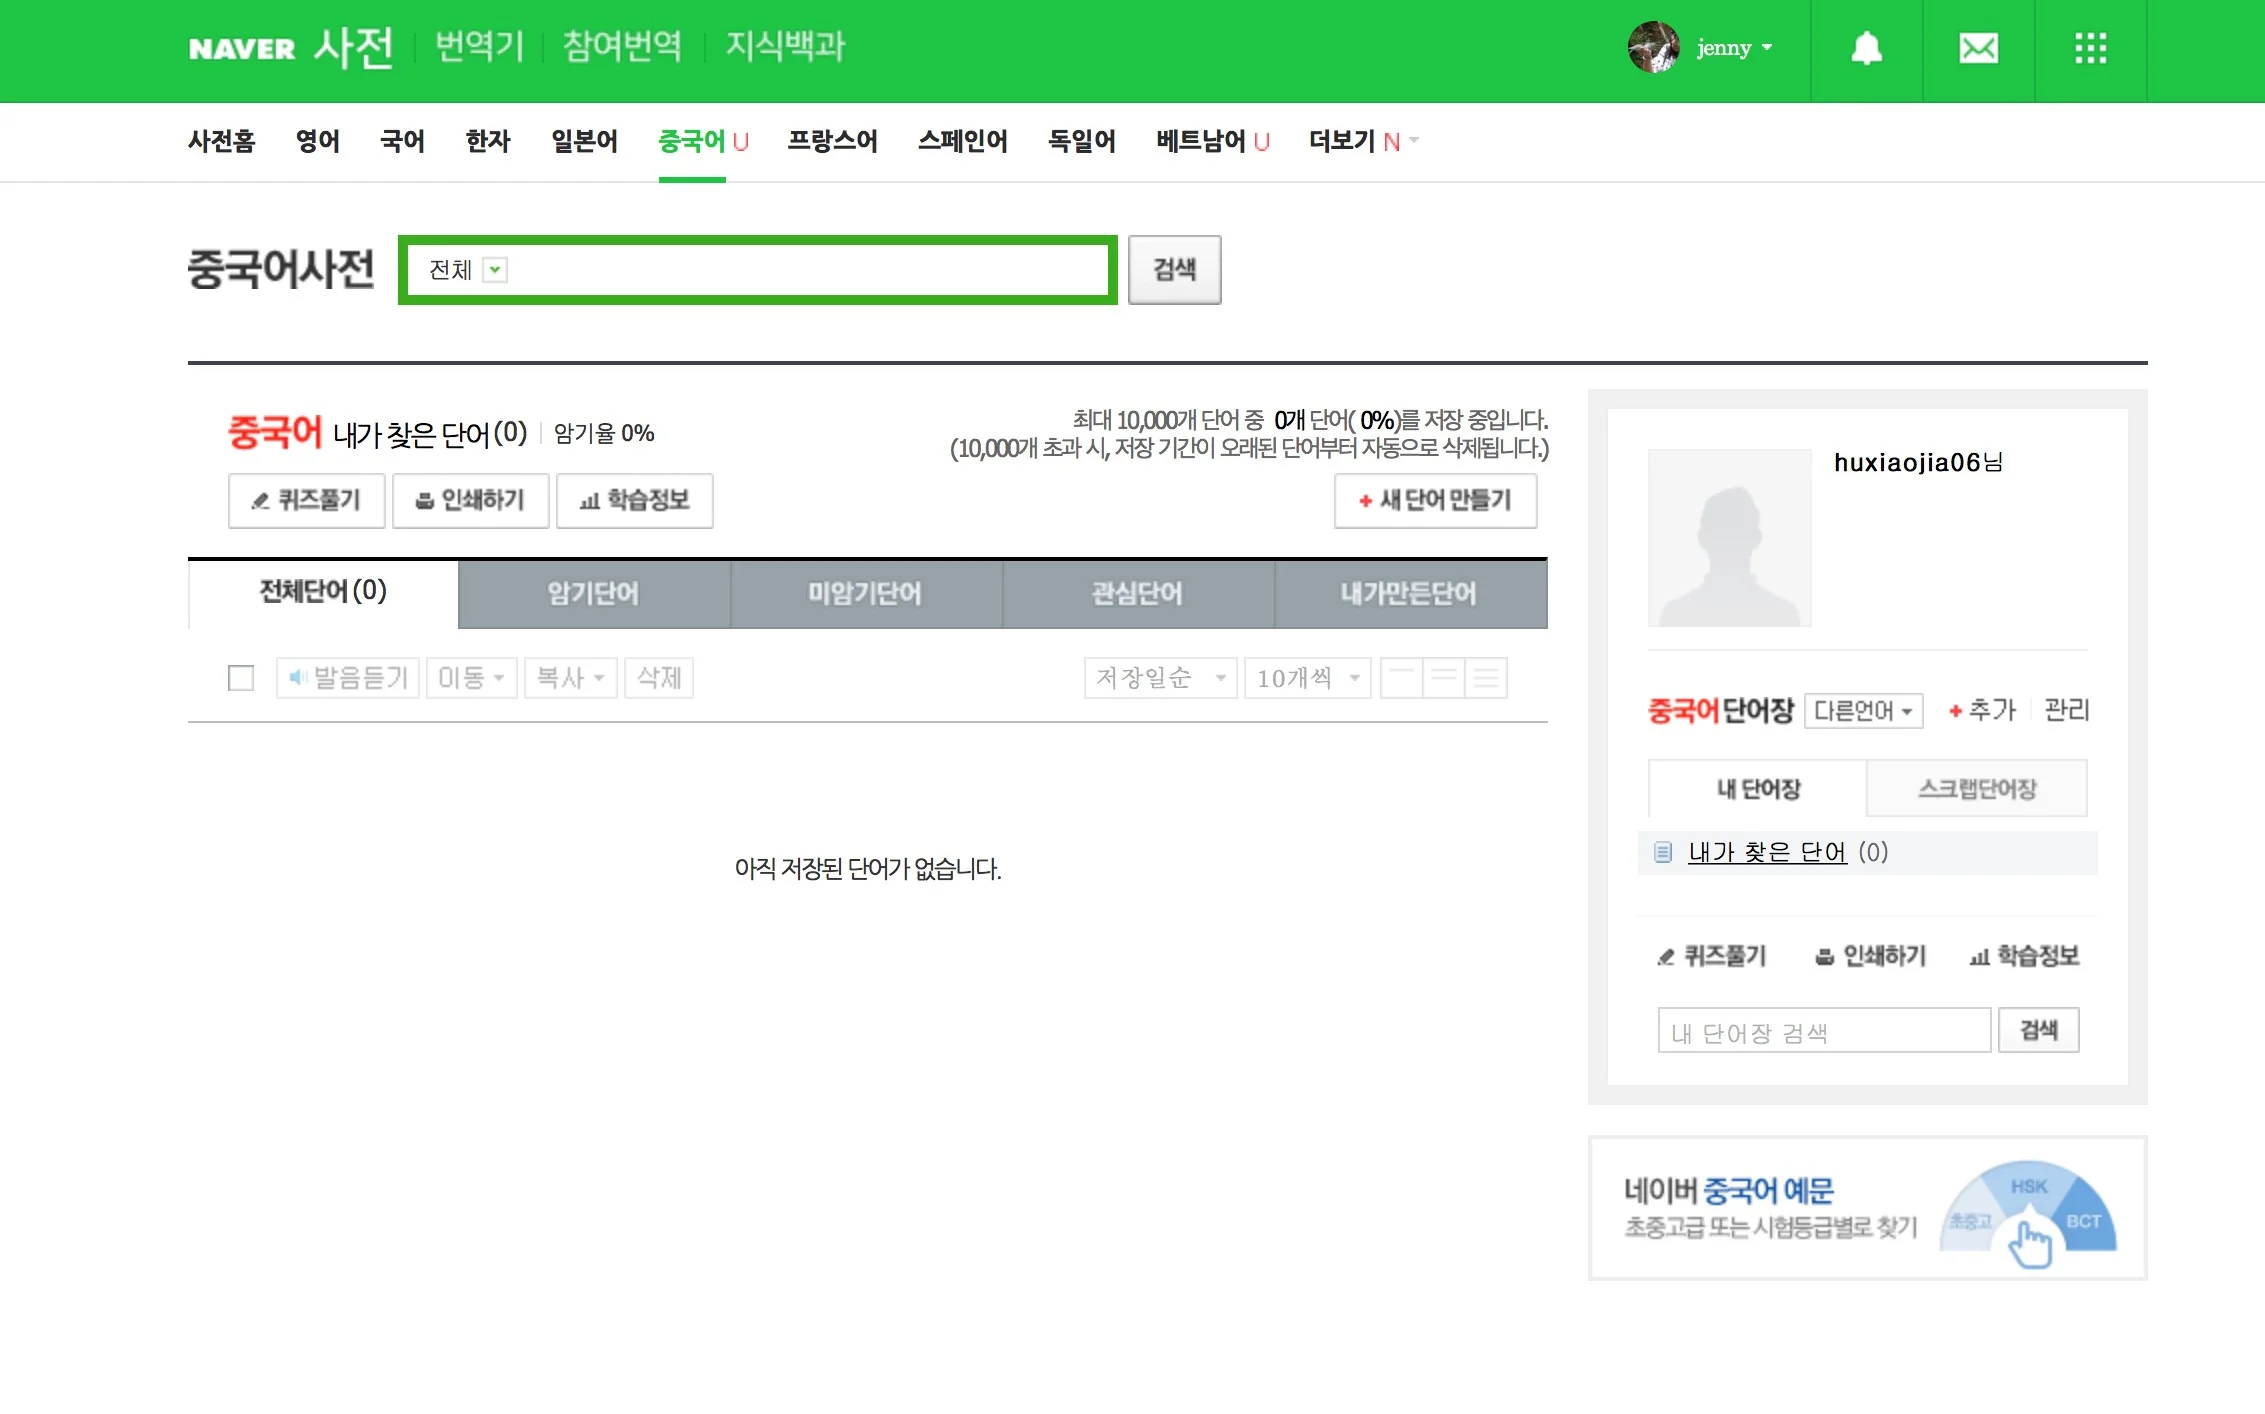Open the 저장일순 sort order dropdown
The image size is (2265, 1414).
point(1160,678)
